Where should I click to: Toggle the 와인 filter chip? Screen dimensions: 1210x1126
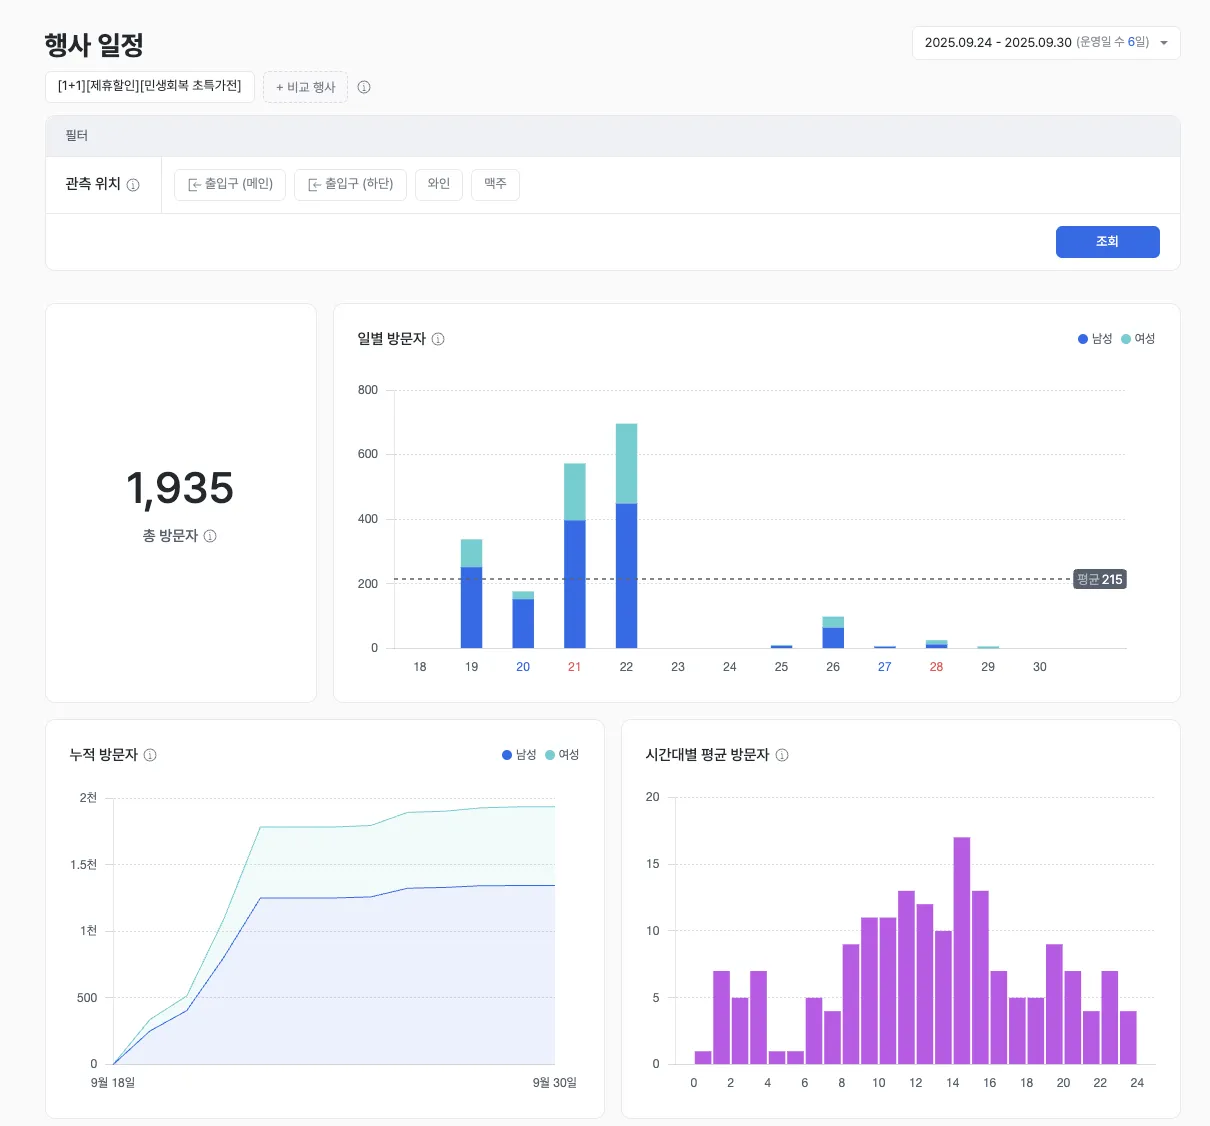(439, 184)
